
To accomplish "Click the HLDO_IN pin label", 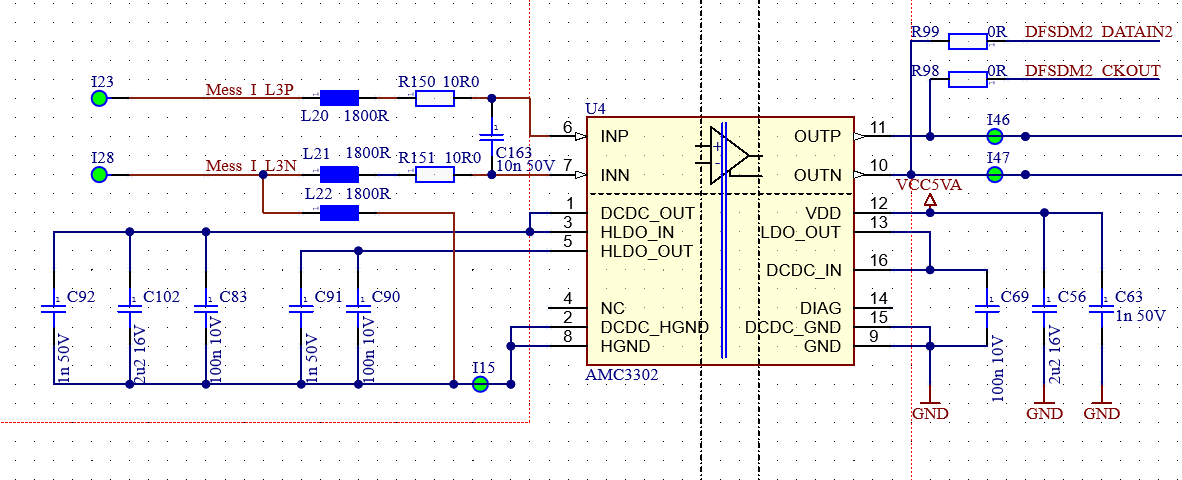I will click(x=638, y=232).
